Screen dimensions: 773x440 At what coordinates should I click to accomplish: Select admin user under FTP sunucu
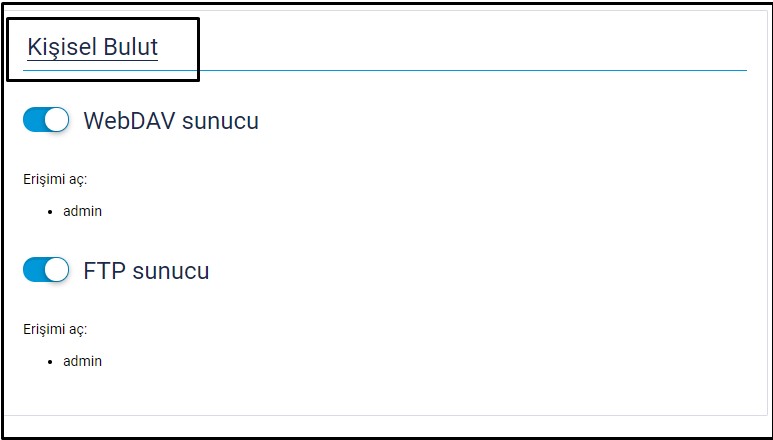tap(82, 361)
